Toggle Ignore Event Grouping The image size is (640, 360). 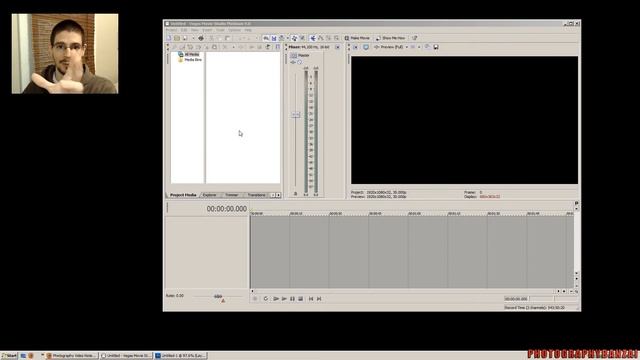302,38
